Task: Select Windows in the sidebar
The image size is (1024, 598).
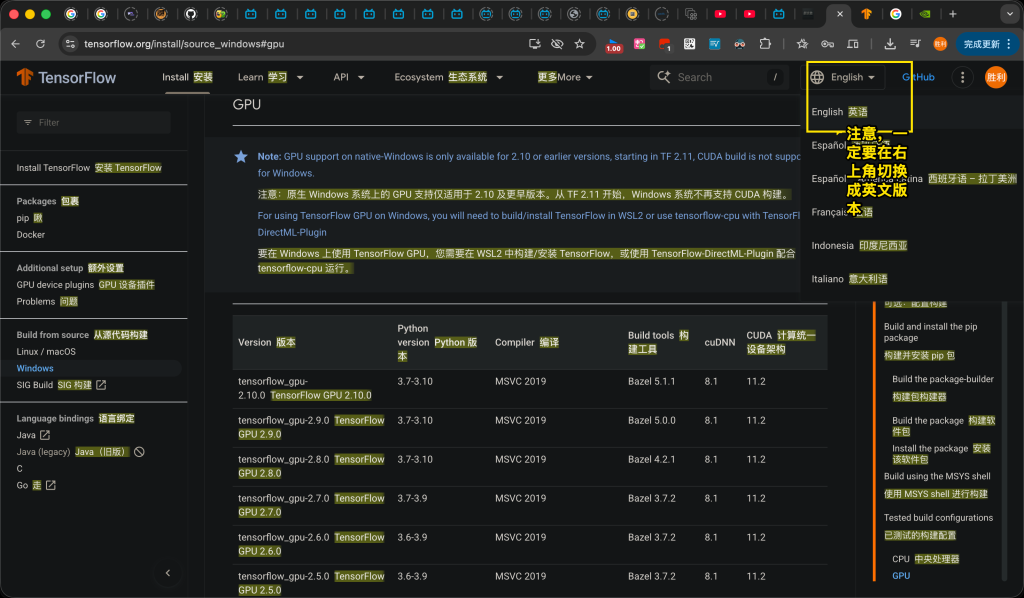Action: (35, 368)
